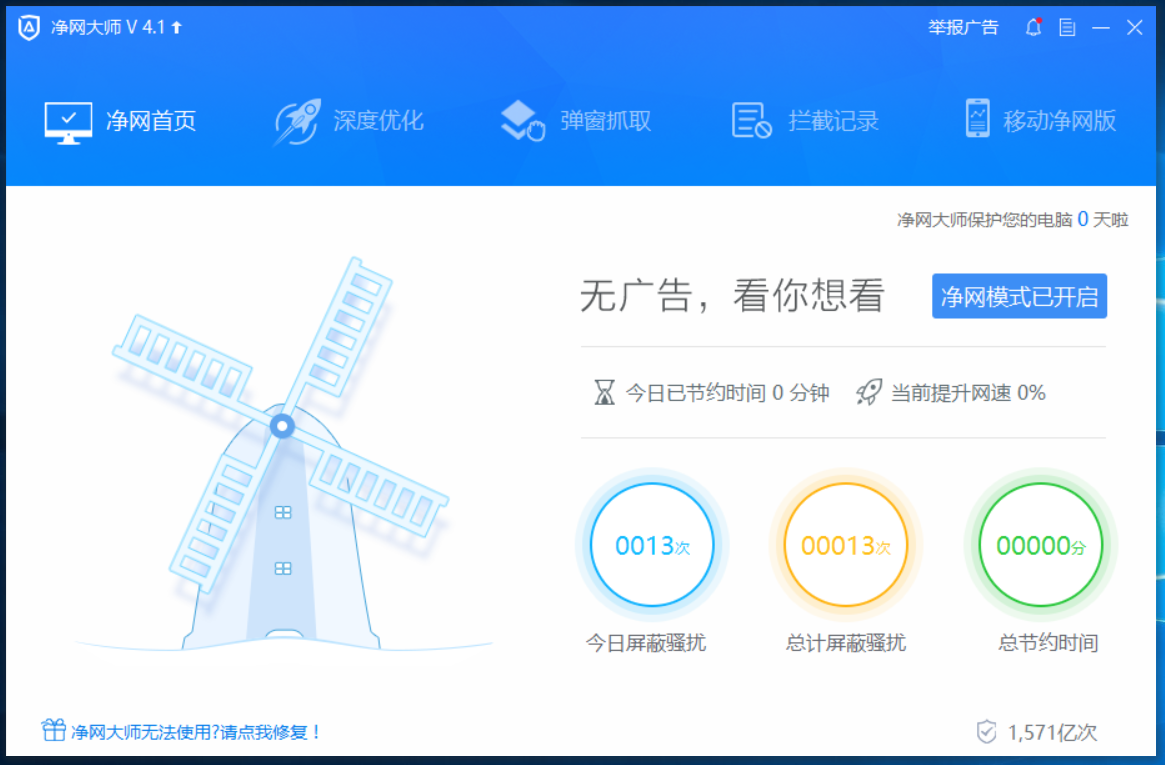Click the 当前提升网速 0% text

(x=968, y=392)
